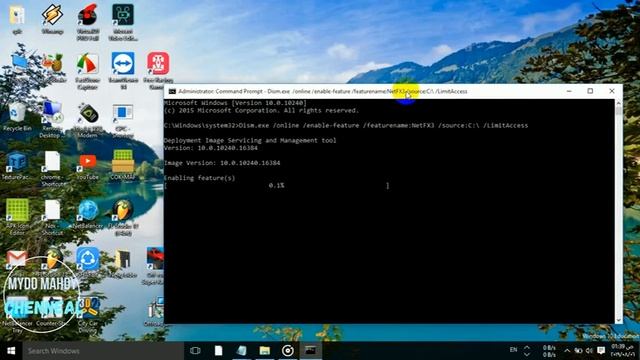Launch the TeamViewer desktop shortcut
The height and width of the screenshot is (360, 640).
pyautogui.click(x=123, y=64)
